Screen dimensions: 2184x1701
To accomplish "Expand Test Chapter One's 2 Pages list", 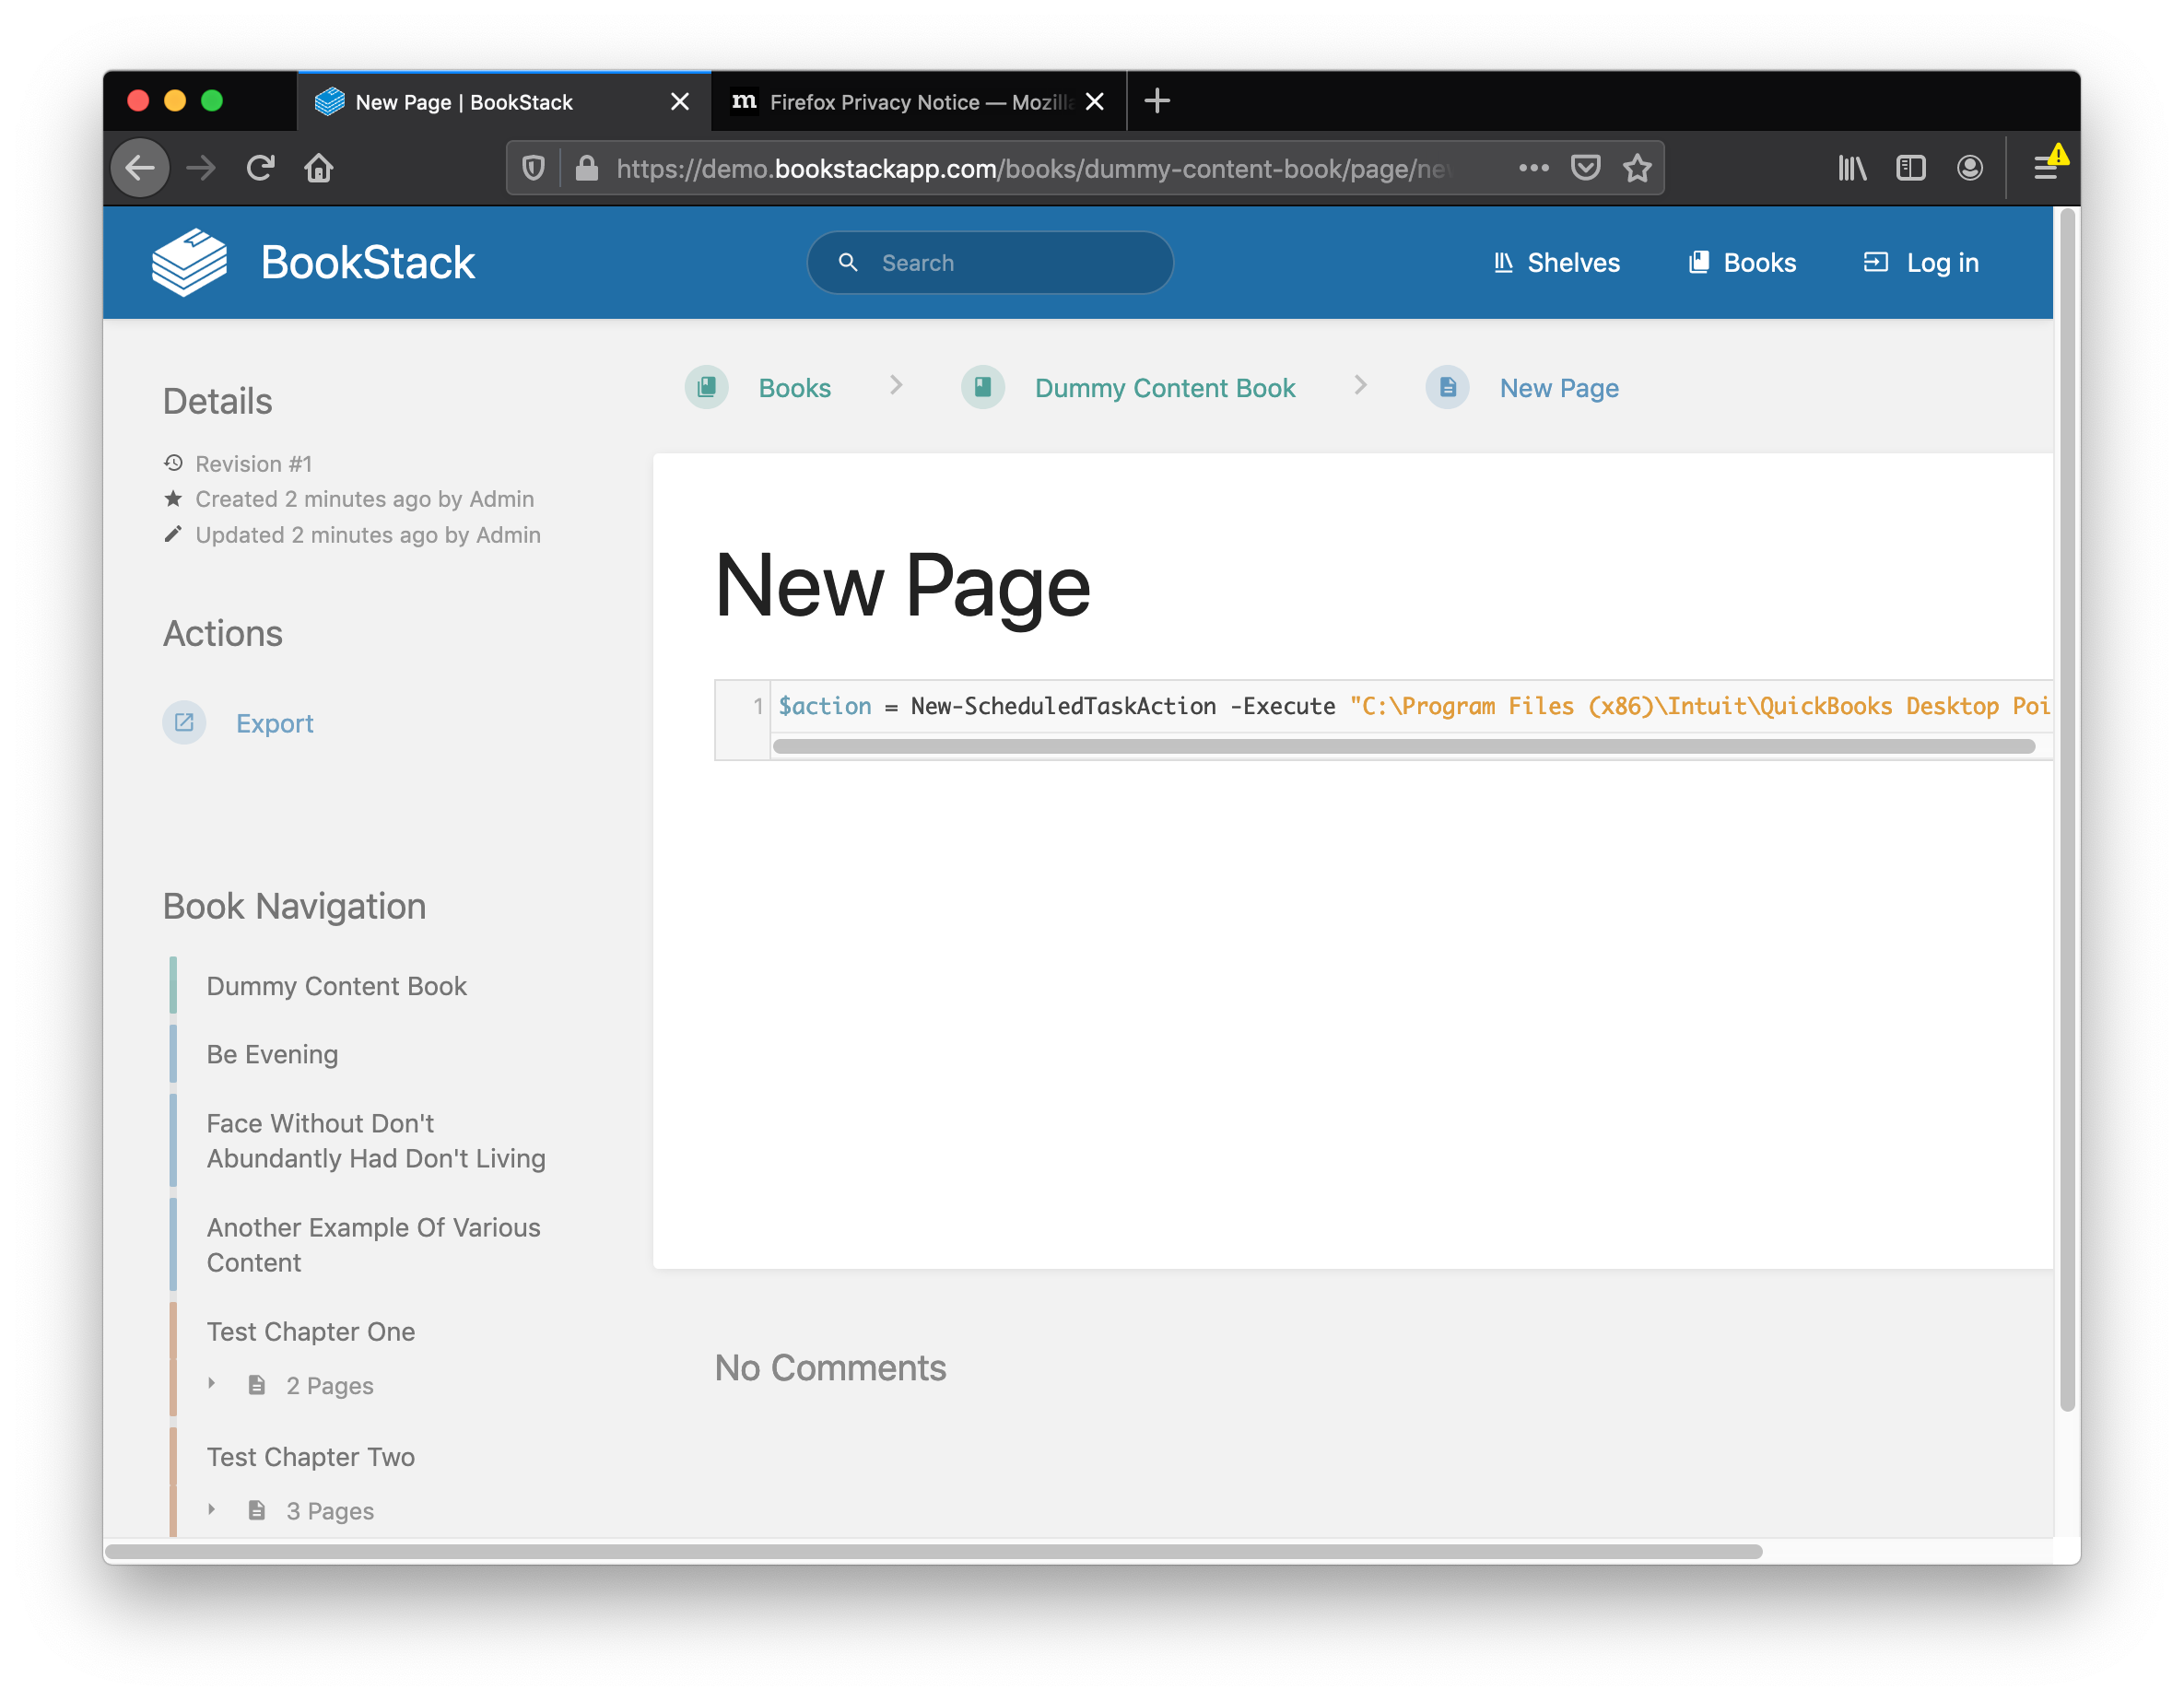I will 212,1384.
